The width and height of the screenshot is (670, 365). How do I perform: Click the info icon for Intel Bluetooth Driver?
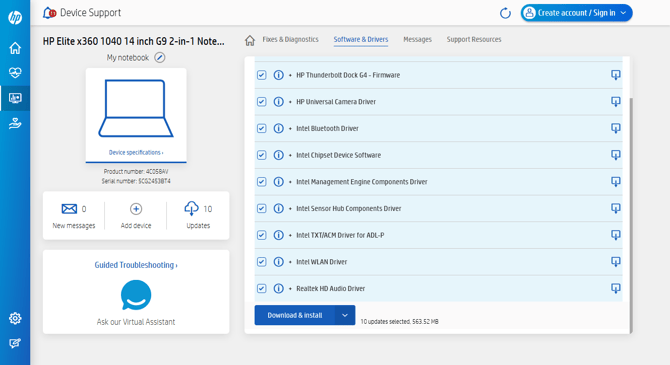point(278,128)
